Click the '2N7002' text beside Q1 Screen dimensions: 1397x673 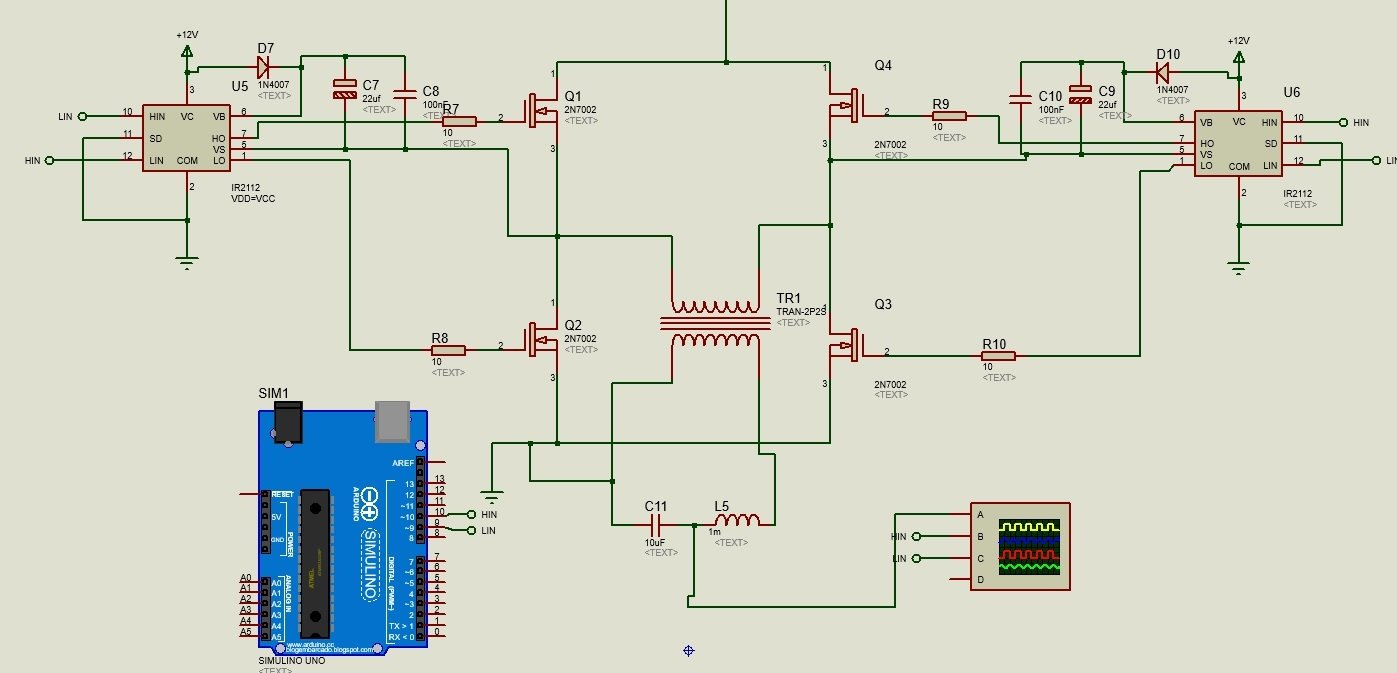(581, 110)
